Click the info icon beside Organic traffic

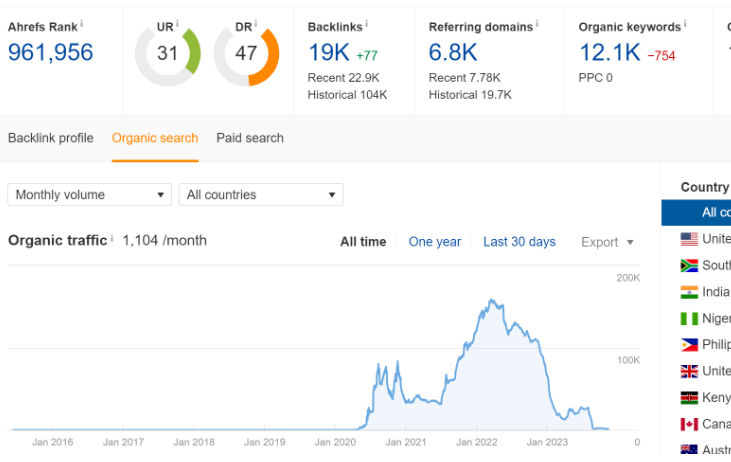pos(112,240)
